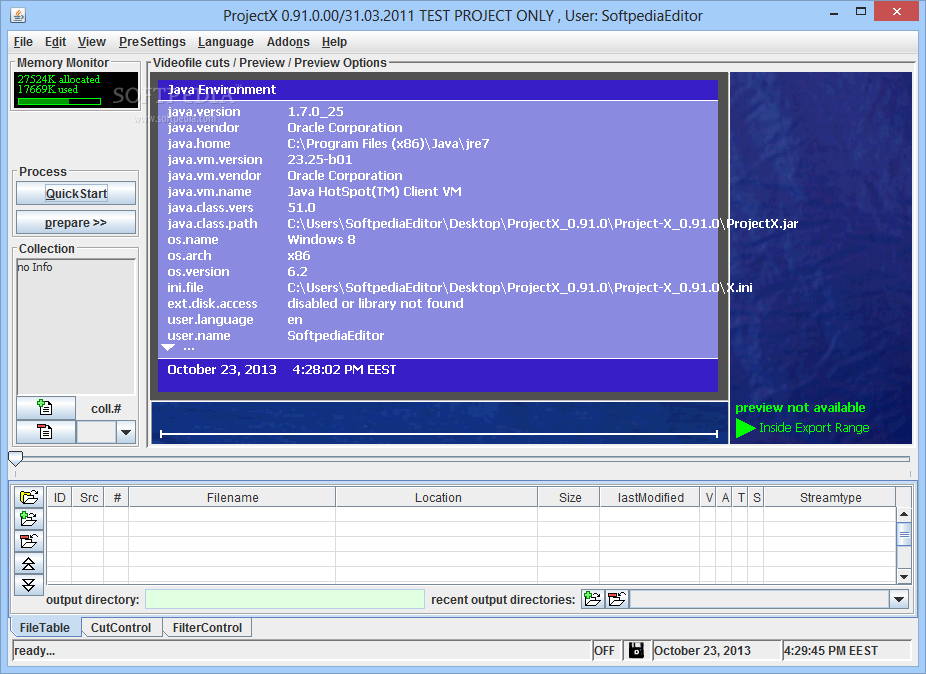Click the Streamtype column header

[x=830, y=497]
